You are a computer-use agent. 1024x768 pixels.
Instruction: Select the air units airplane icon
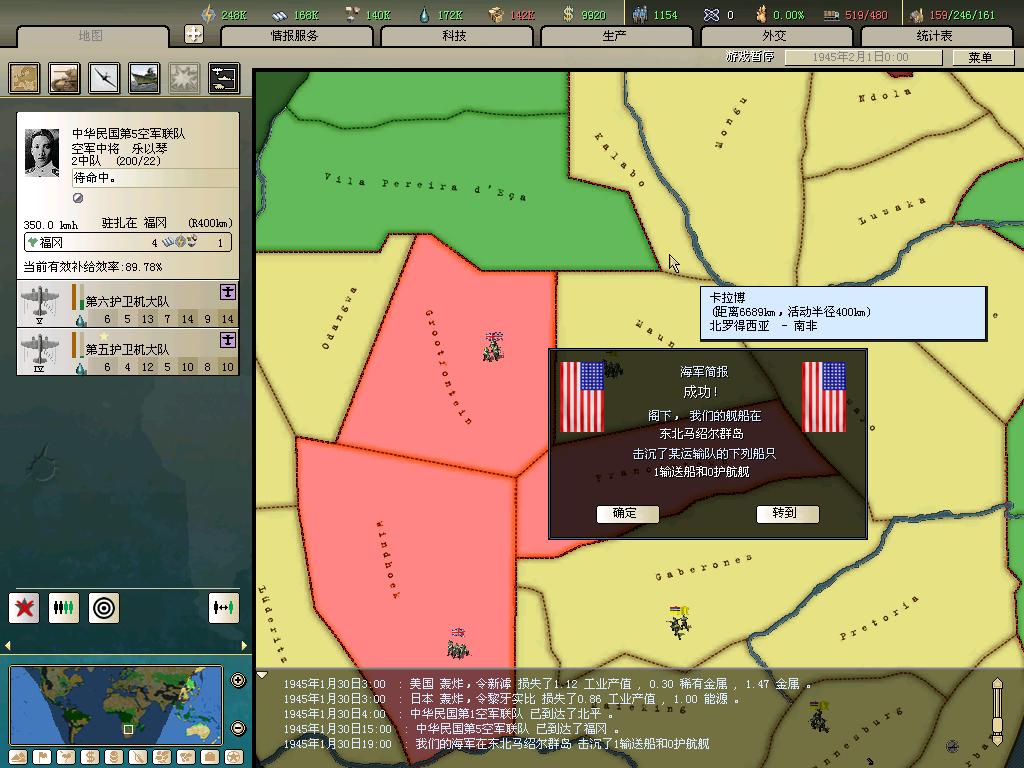(x=104, y=78)
